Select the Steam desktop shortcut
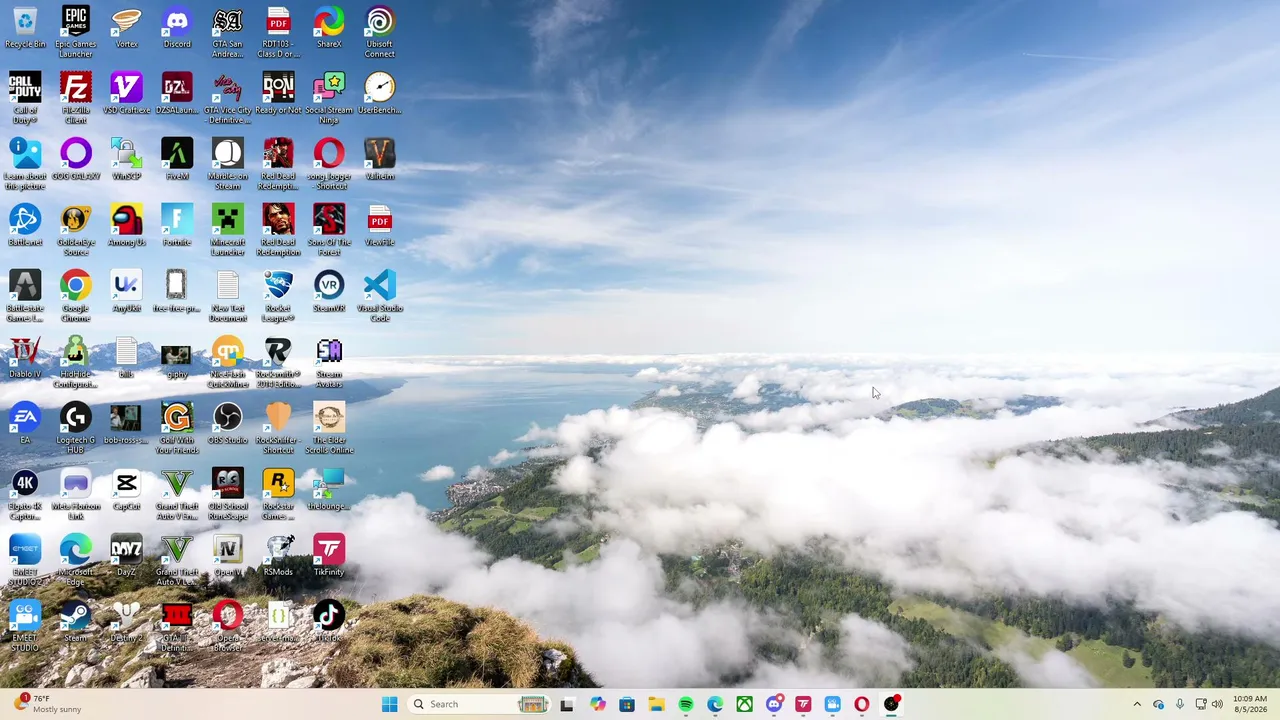Screen dimensions: 1280x720 tap(76, 622)
